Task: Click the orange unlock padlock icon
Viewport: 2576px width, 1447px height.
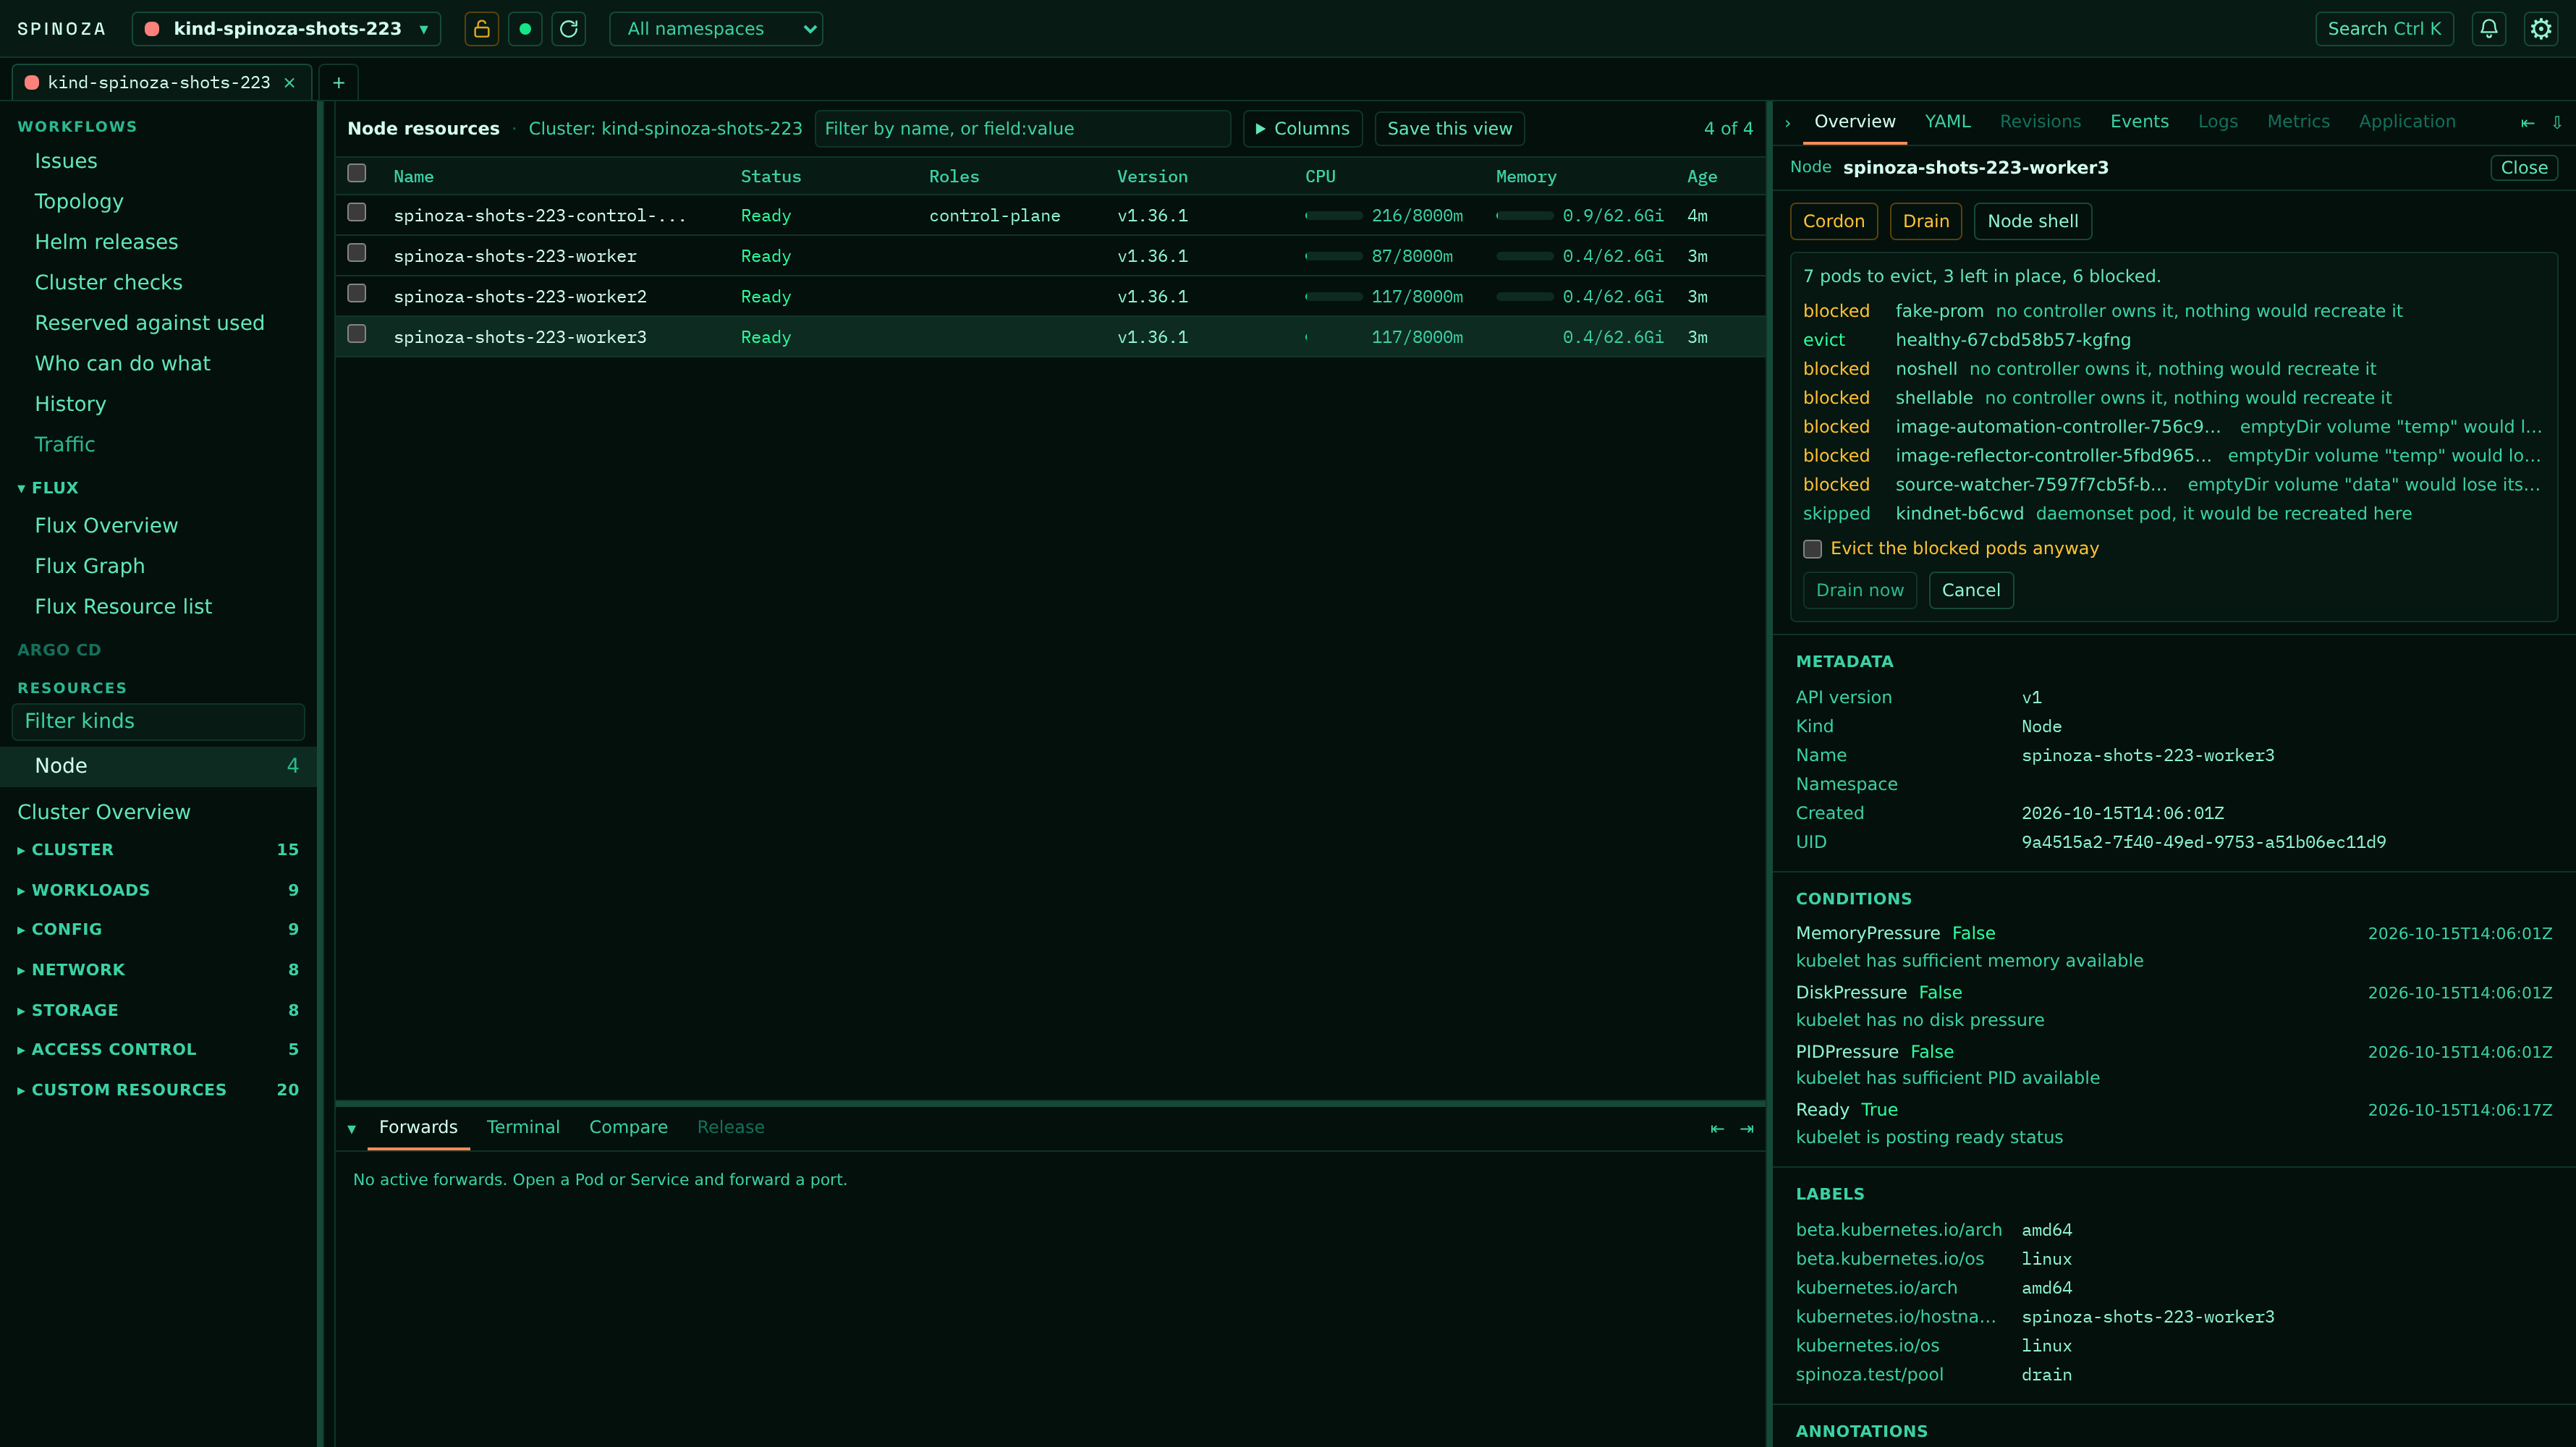Action: point(481,29)
